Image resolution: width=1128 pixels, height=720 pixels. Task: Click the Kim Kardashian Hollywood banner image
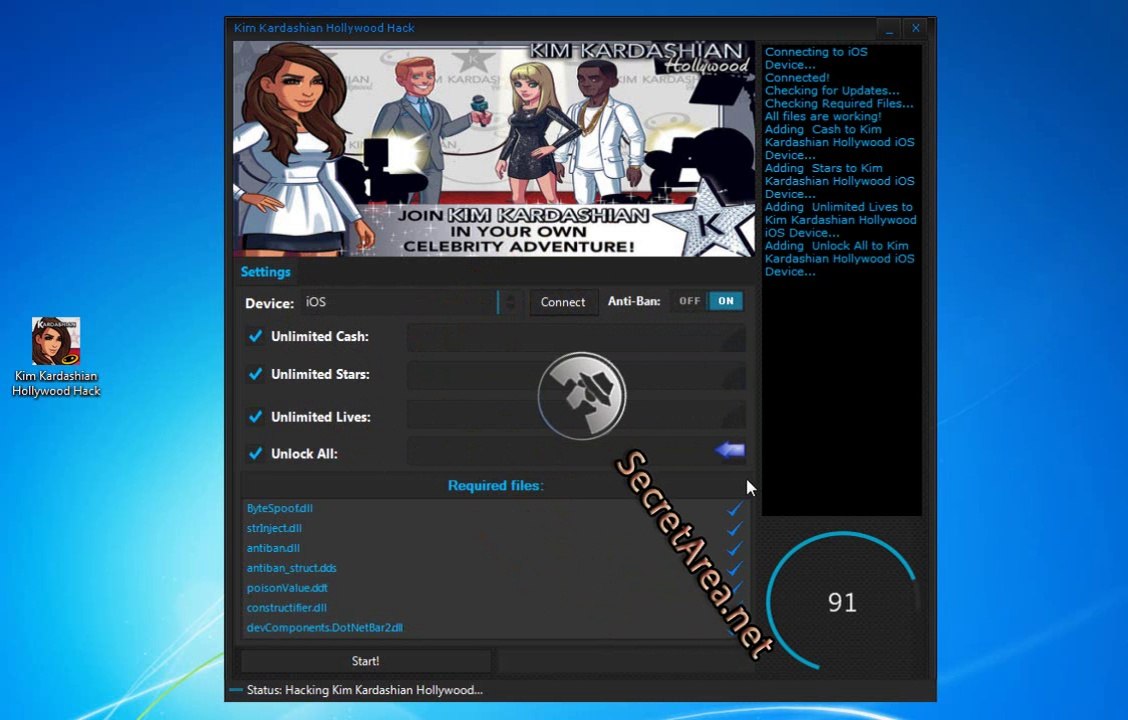coord(494,149)
